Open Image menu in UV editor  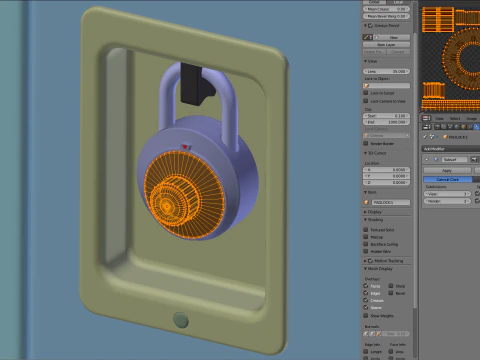[x=472, y=119]
